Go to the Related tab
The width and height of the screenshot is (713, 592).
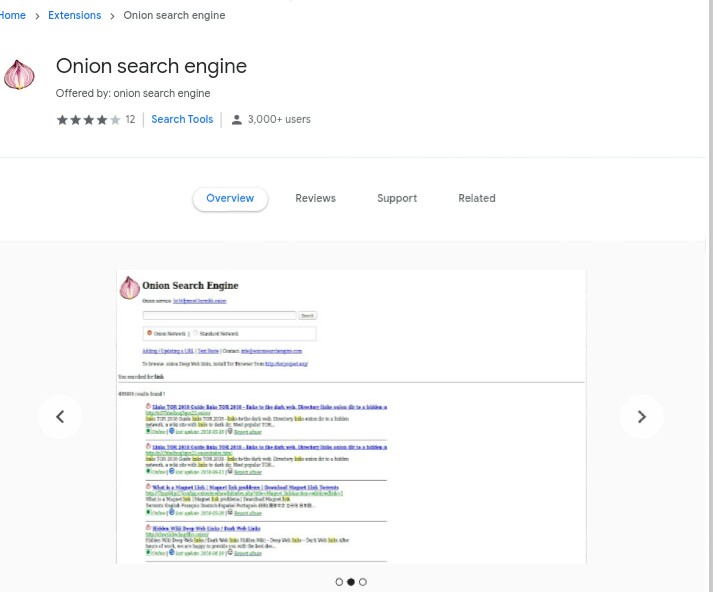tap(477, 199)
